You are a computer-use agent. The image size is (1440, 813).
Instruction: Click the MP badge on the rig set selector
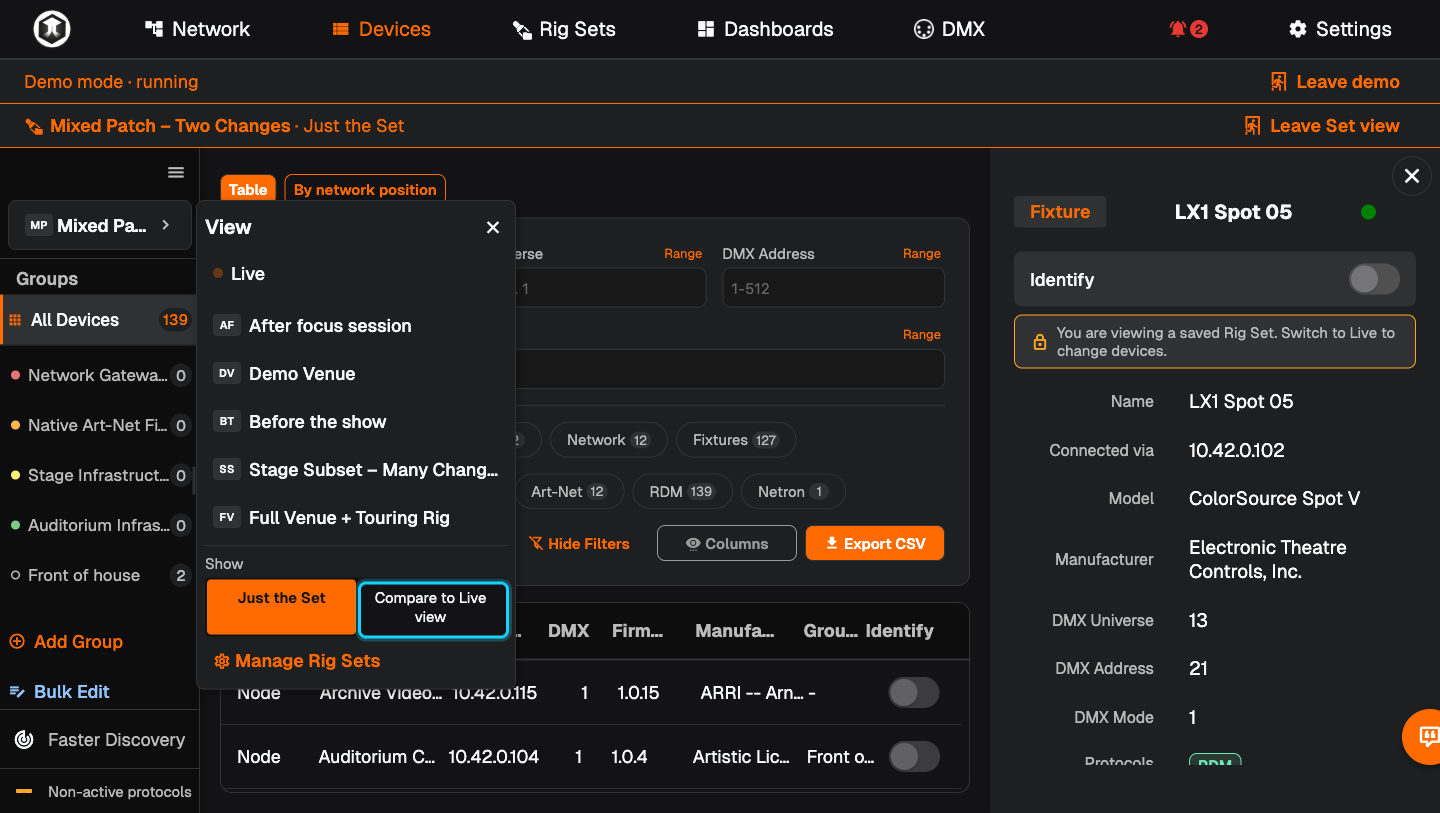tap(38, 226)
